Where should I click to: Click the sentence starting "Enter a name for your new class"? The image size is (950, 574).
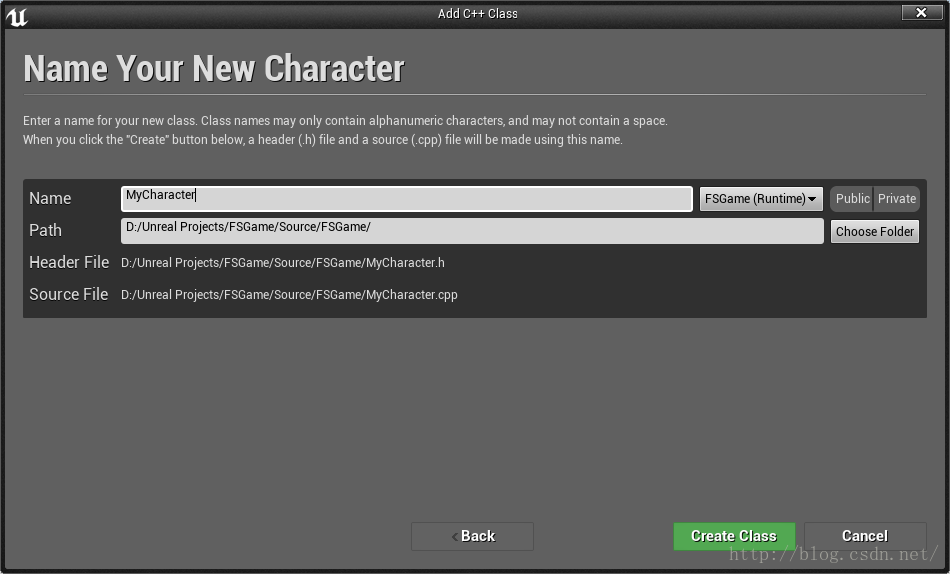[x=345, y=121]
